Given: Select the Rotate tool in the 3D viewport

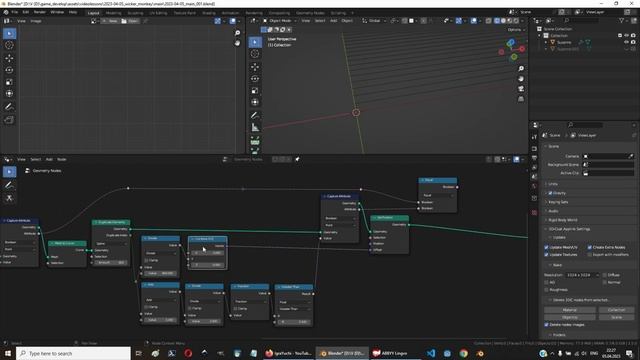Looking at the screenshot, I should tap(255, 78).
